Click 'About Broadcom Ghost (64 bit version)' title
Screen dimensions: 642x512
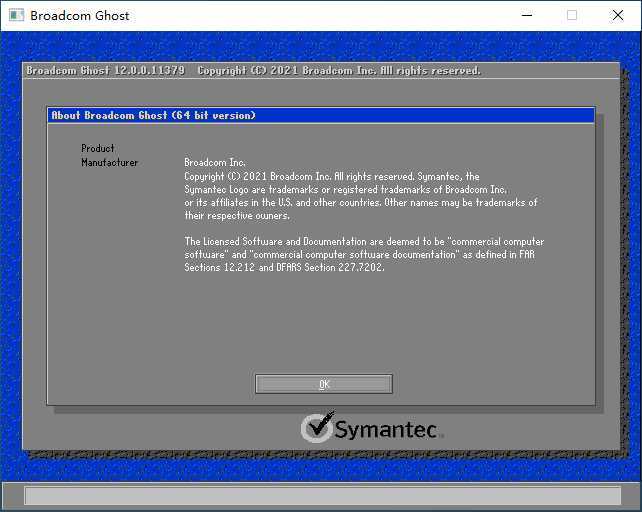pos(153,115)
